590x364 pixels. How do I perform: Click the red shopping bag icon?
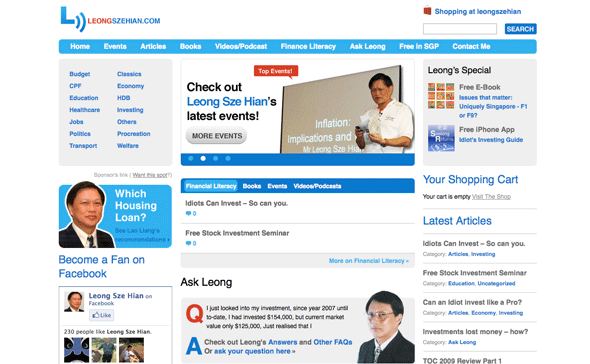coord(427,11)
